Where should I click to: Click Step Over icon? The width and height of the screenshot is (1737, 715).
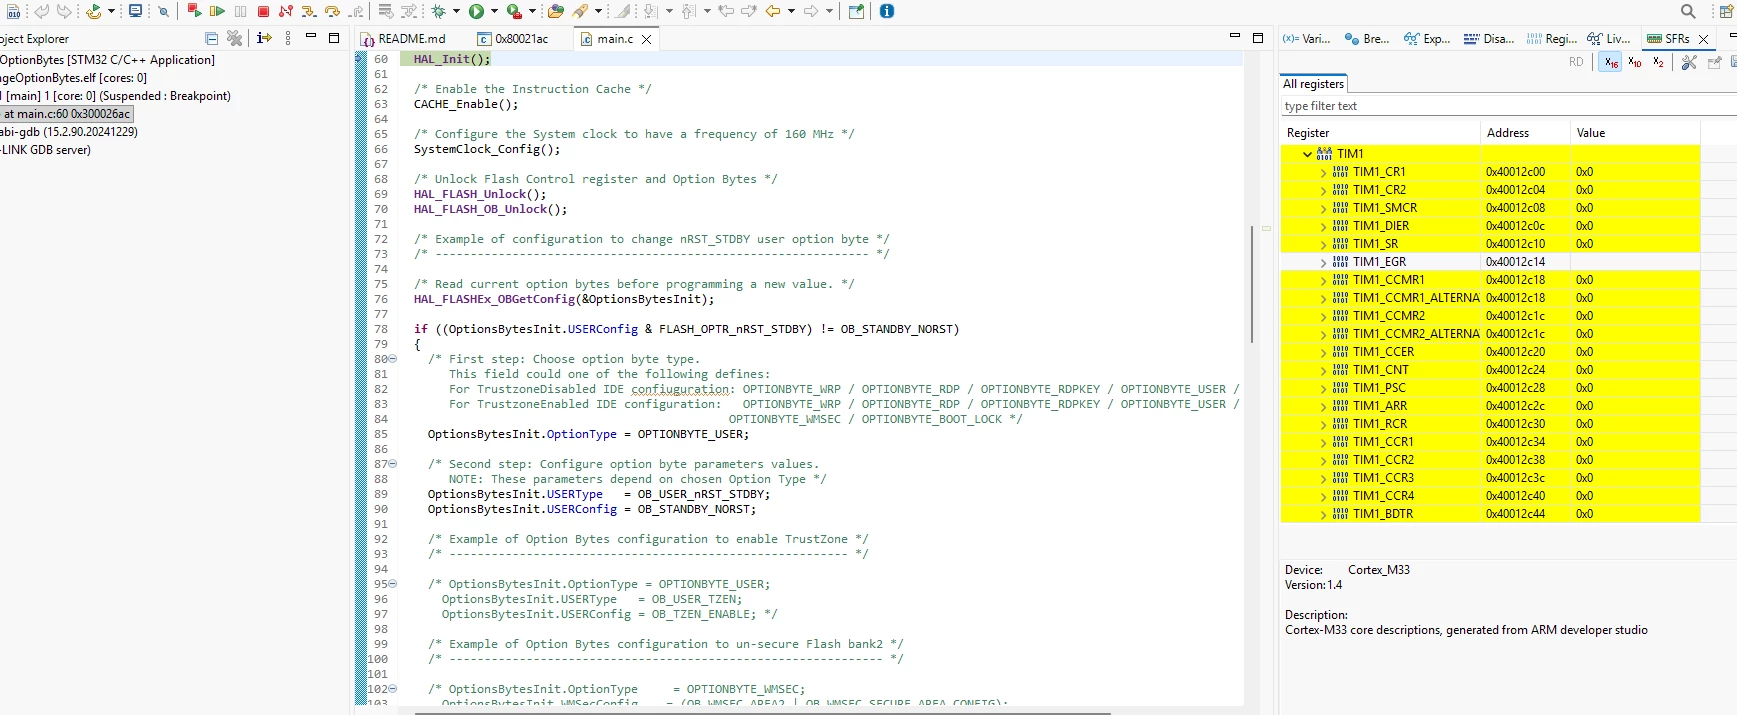pyautogui.click(x=332, y=11)
